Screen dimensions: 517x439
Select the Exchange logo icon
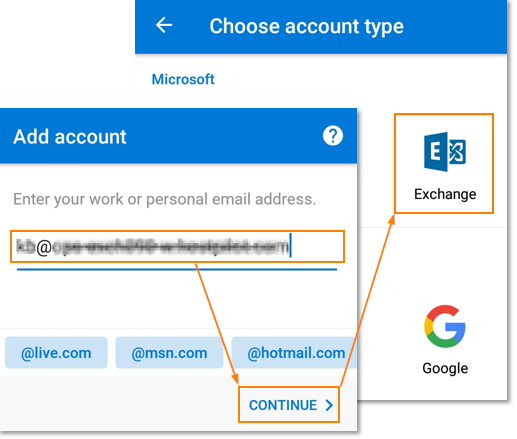pyautogui.click(x=445, y=152)
